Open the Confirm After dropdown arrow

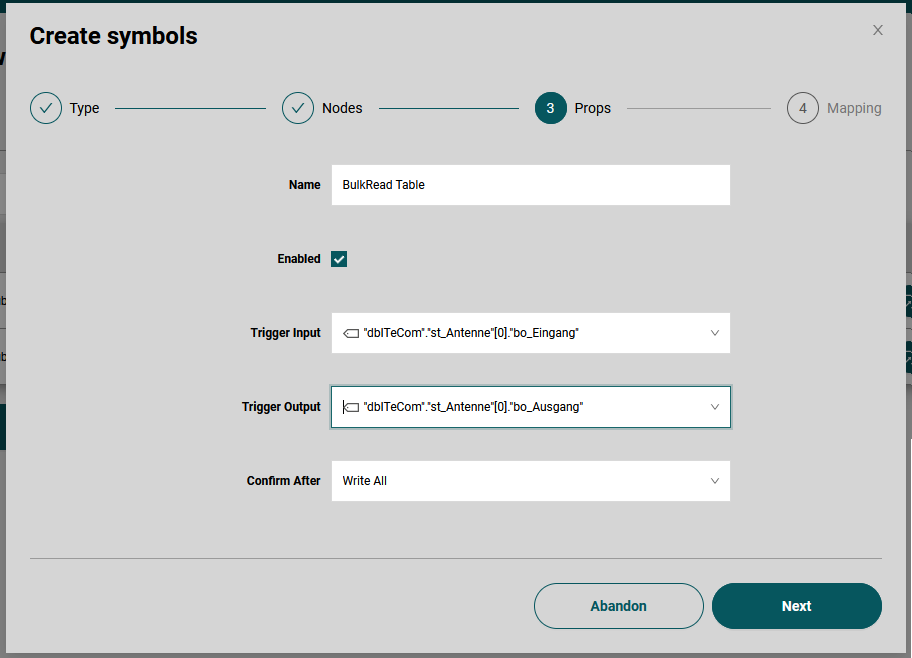click(x=715, y=481)
